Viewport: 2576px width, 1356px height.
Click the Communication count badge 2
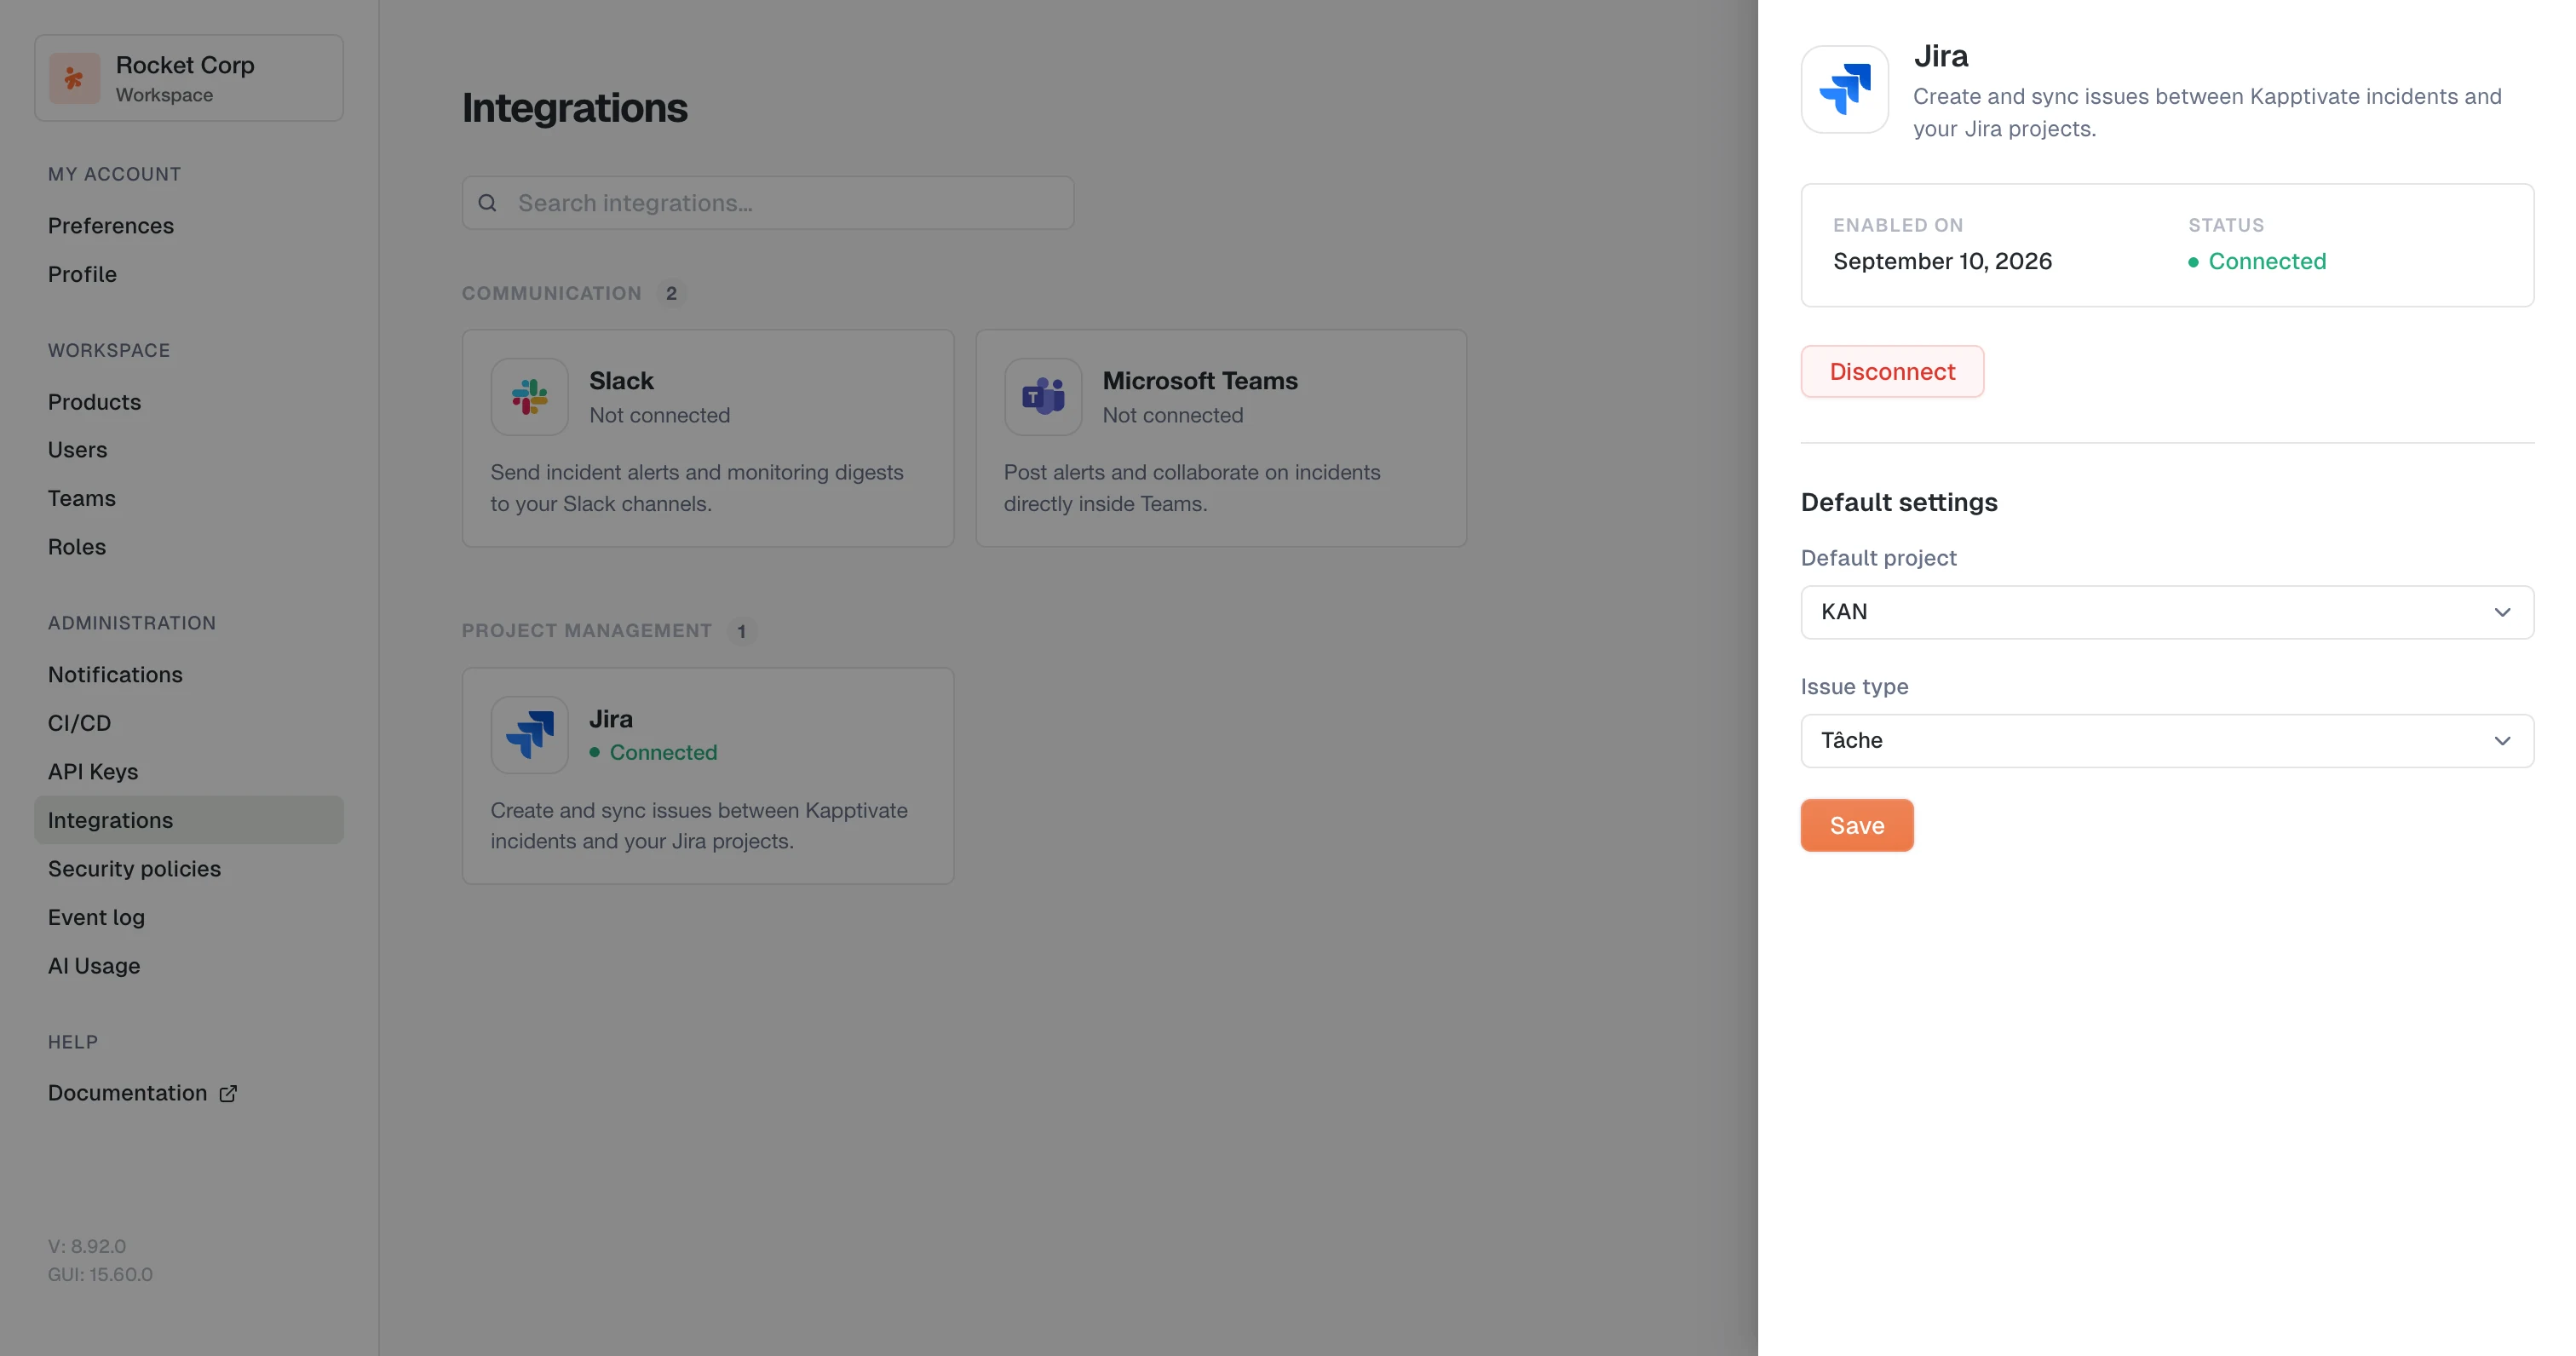(671, 294)
